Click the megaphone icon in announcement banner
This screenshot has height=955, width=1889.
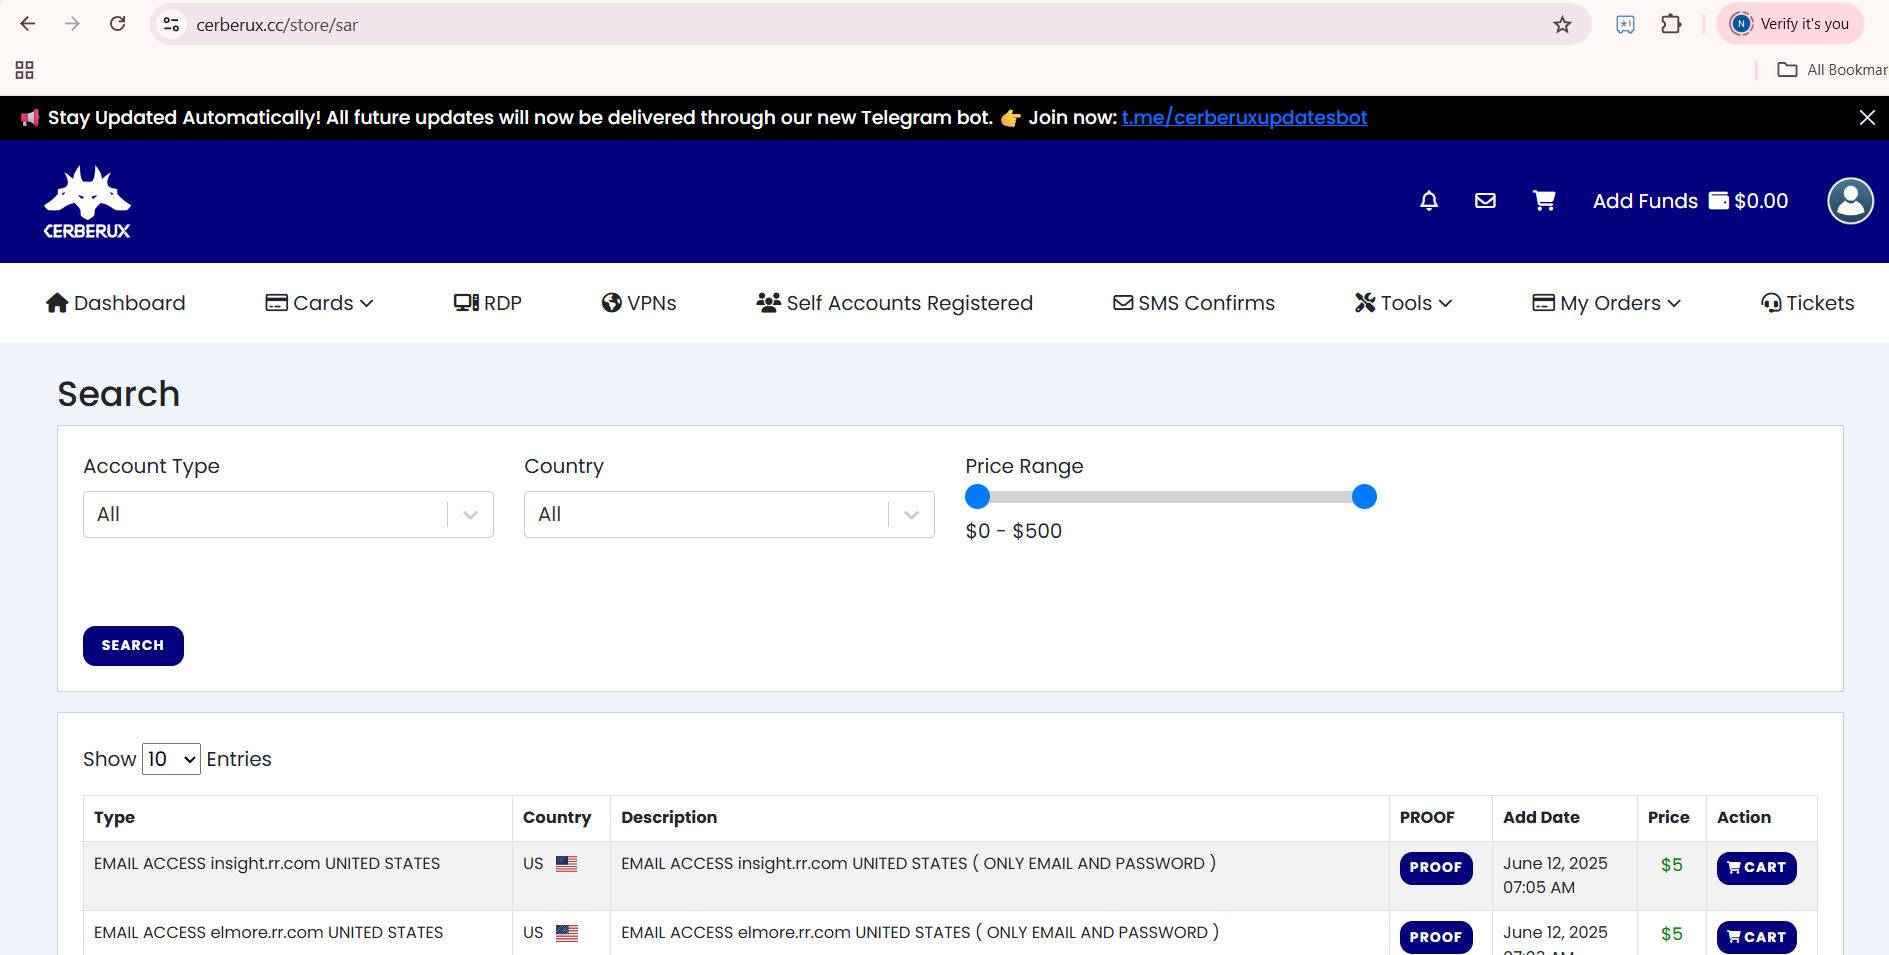(30, 118)
